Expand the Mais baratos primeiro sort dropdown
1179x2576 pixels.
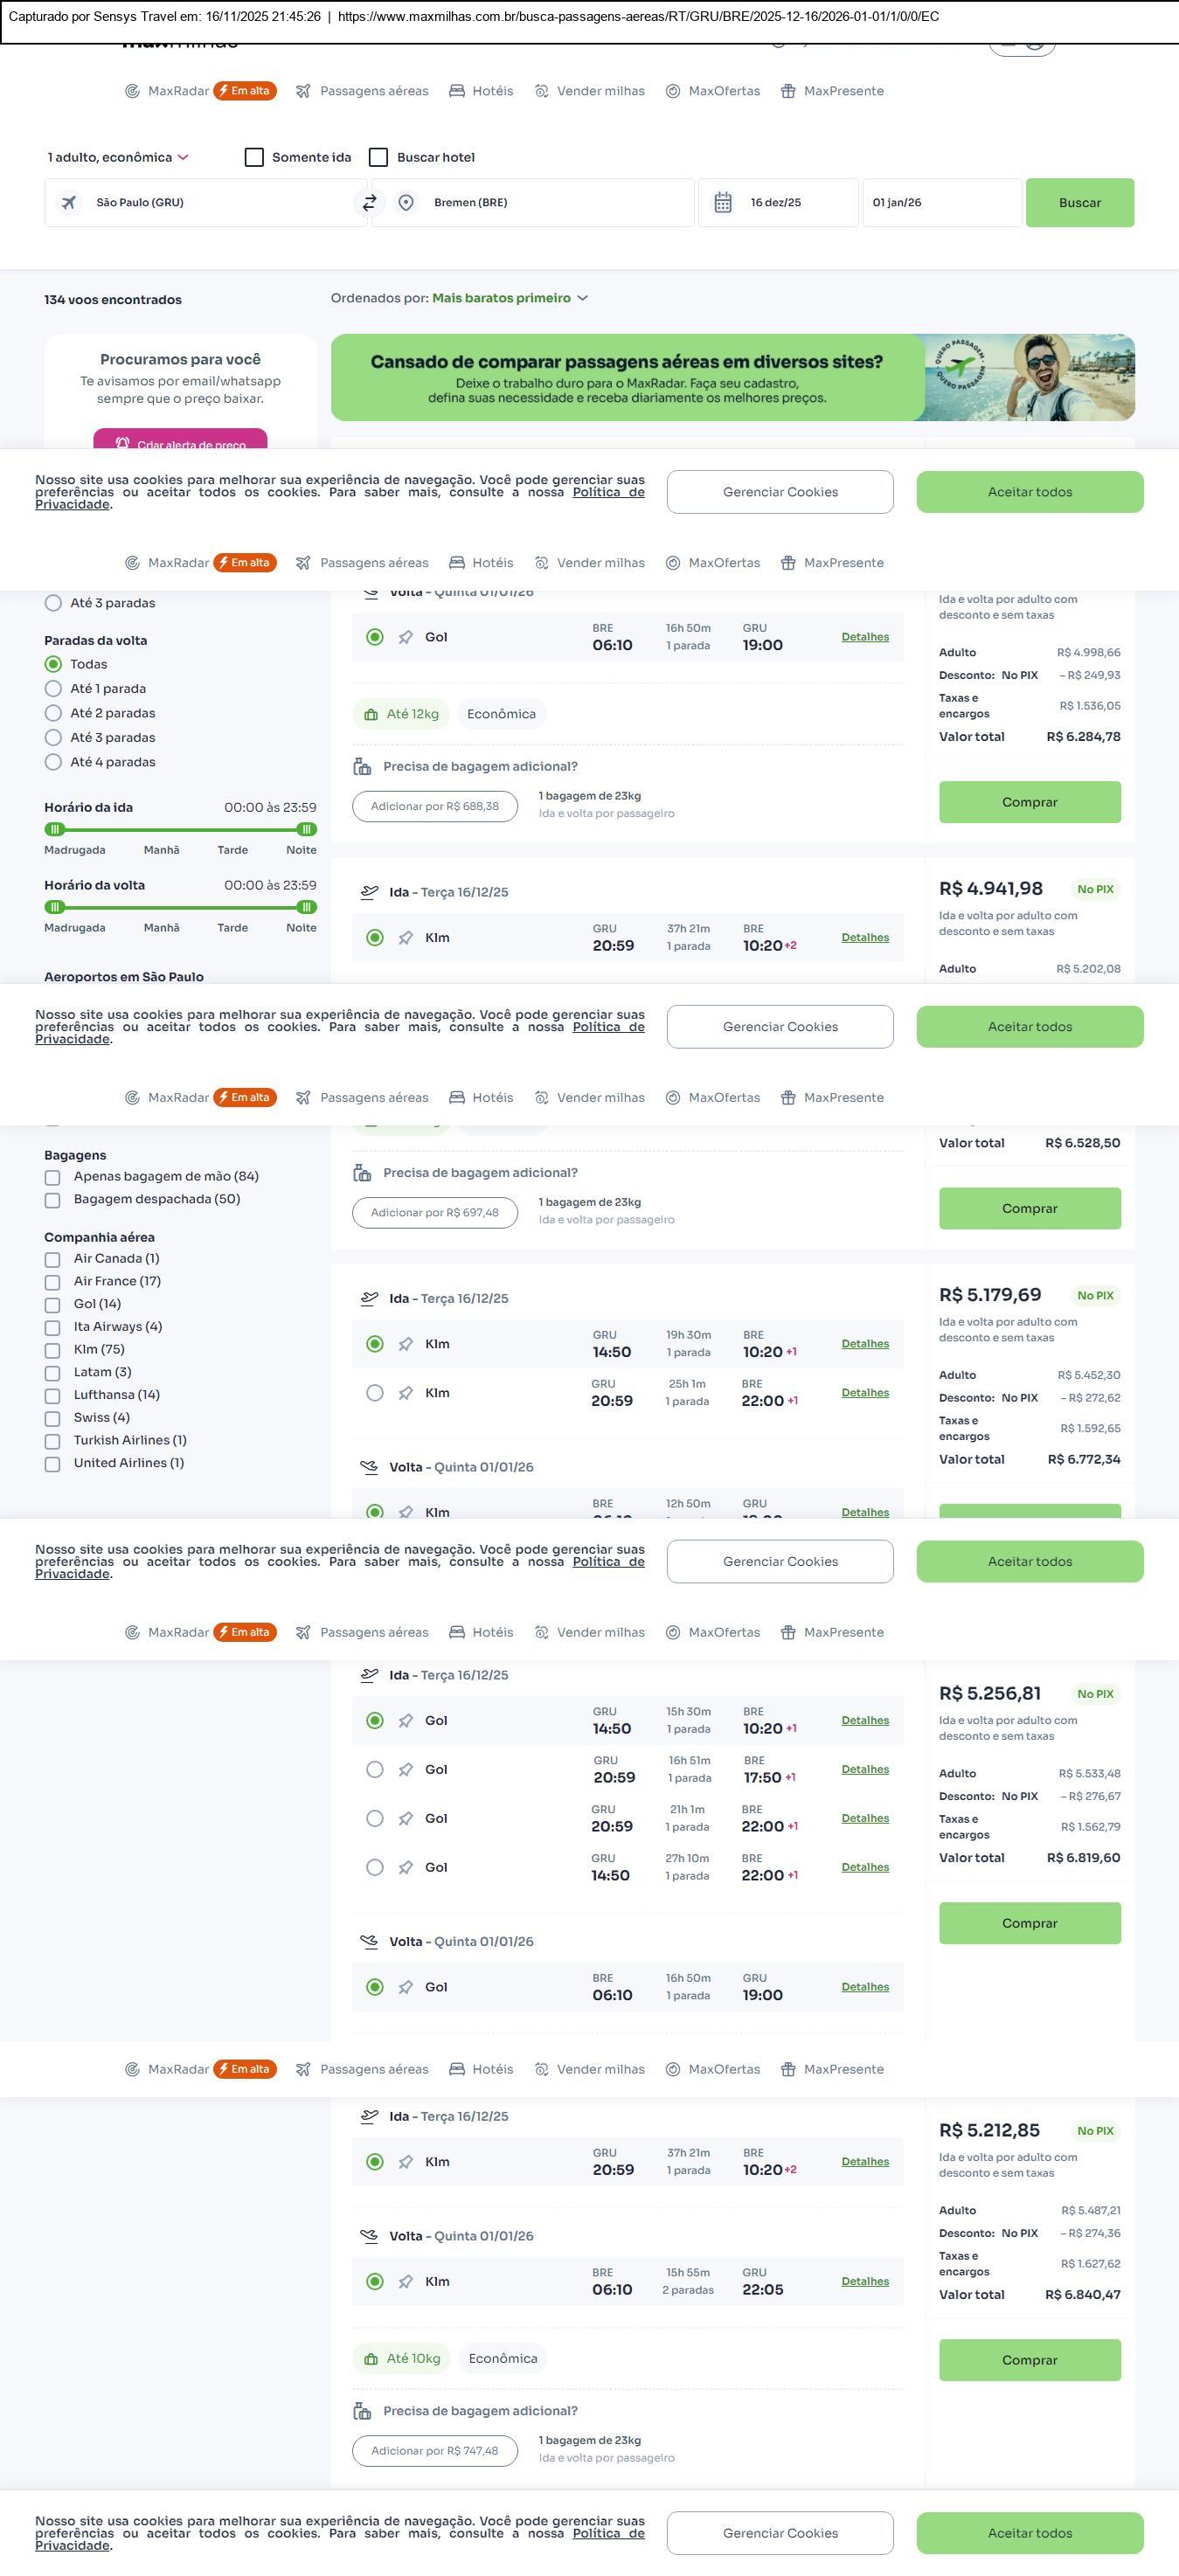[509, 298]
